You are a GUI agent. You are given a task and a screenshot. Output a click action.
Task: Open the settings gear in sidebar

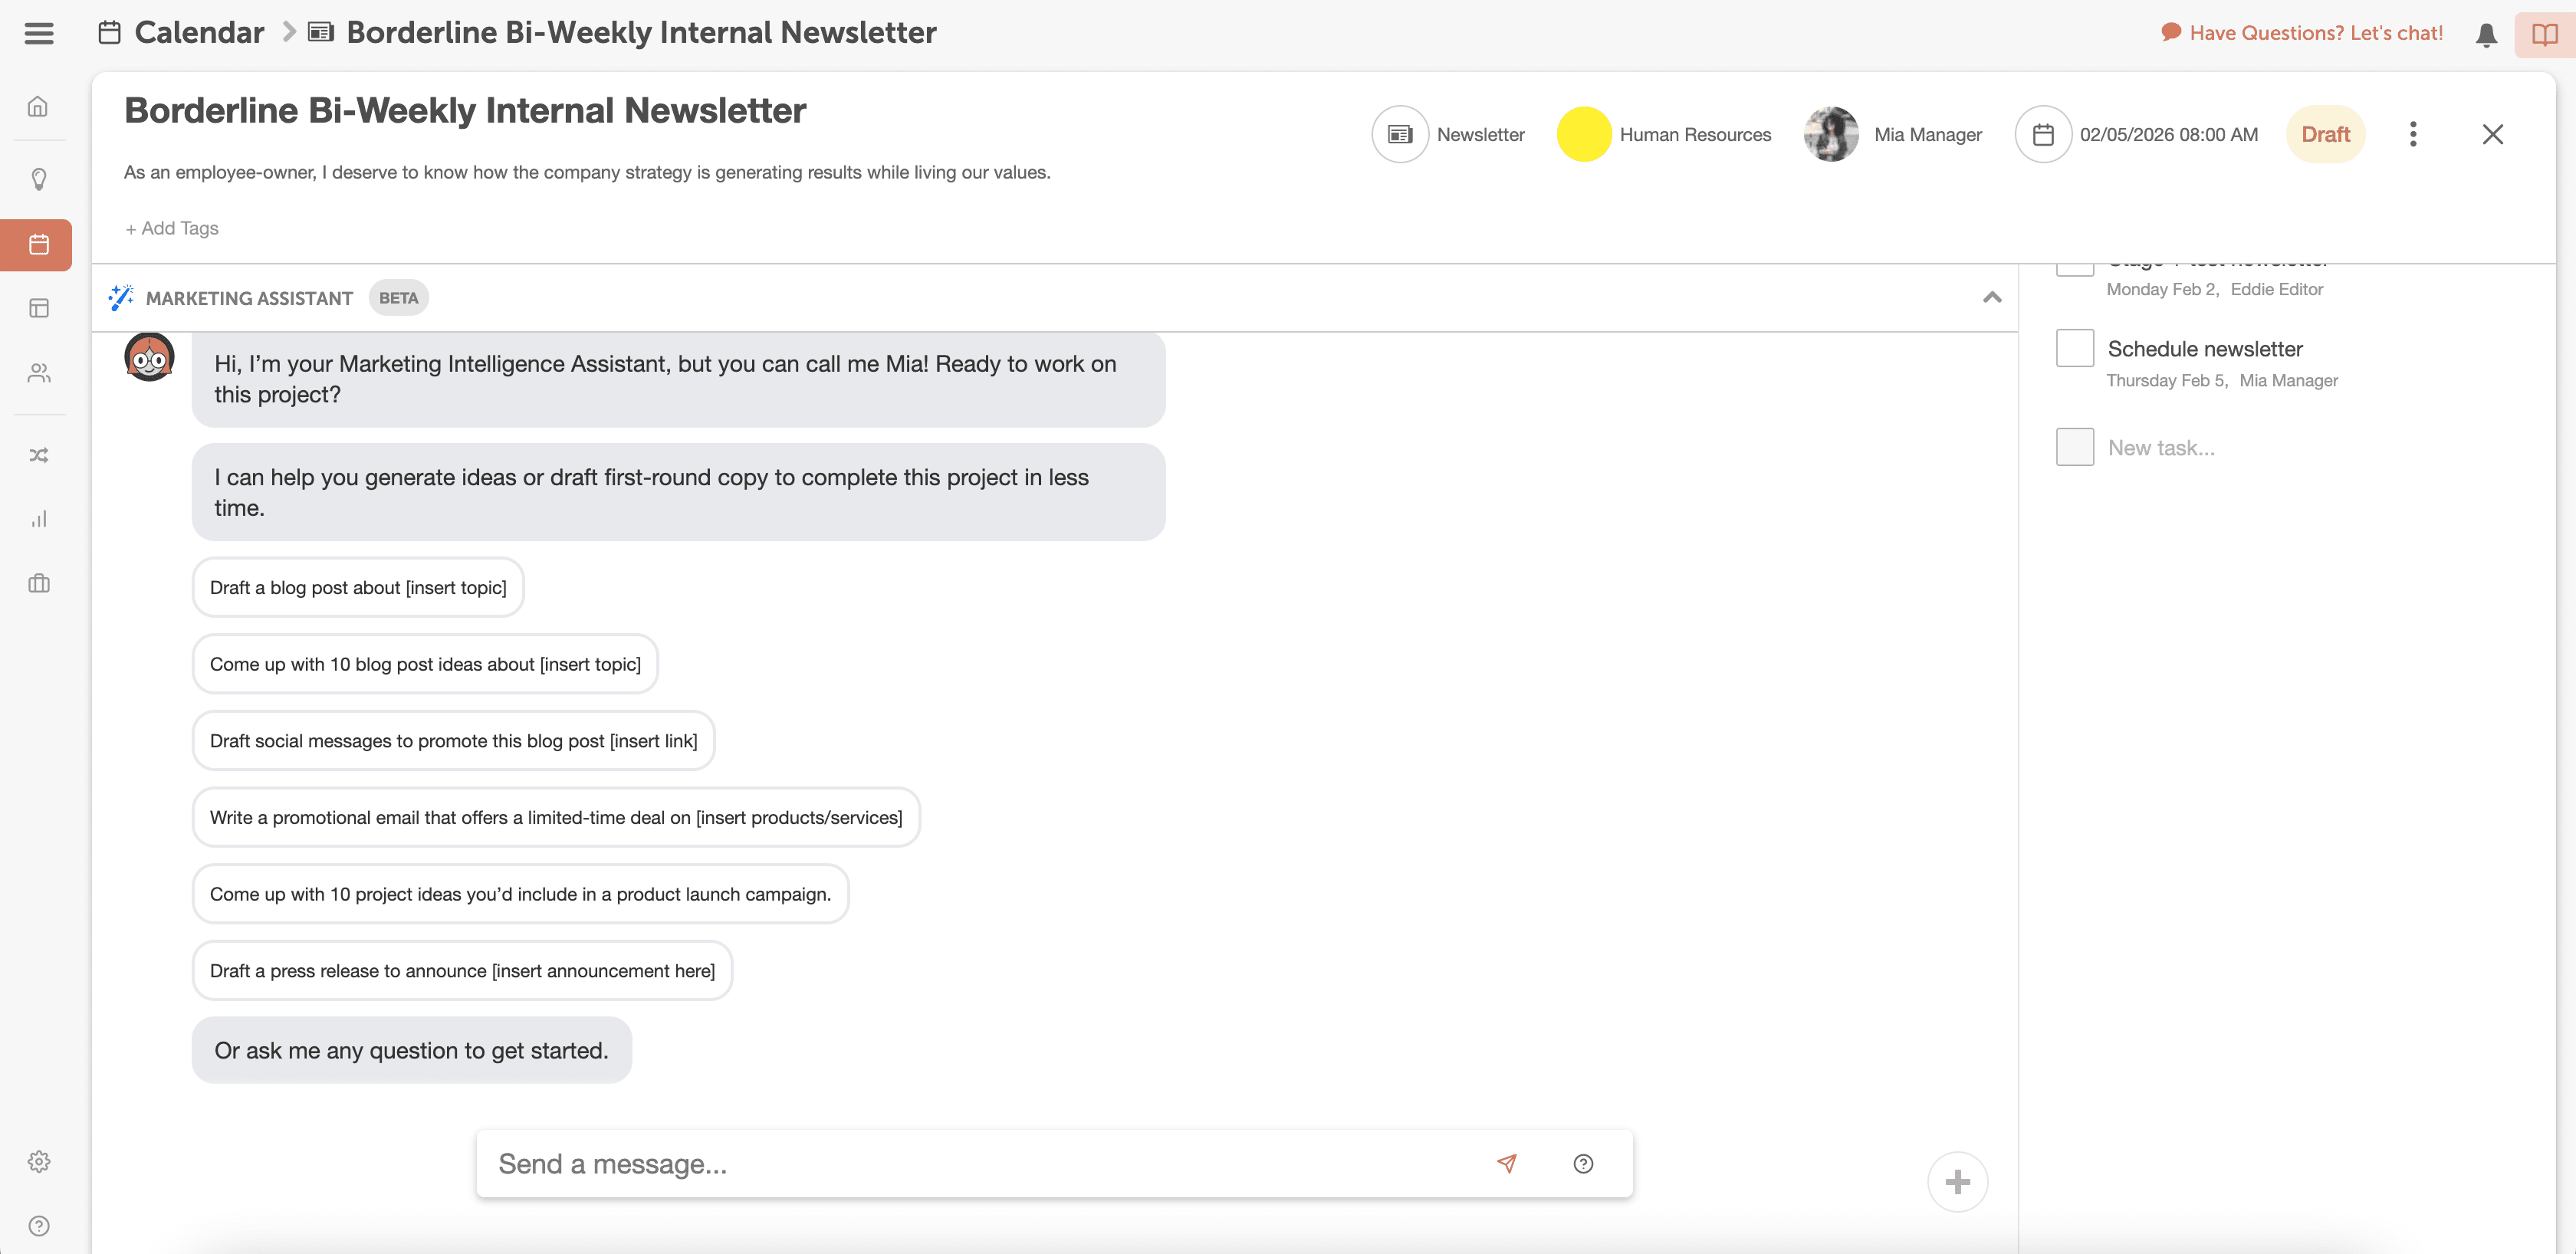pyautogui.click(x=38, y=1161)
